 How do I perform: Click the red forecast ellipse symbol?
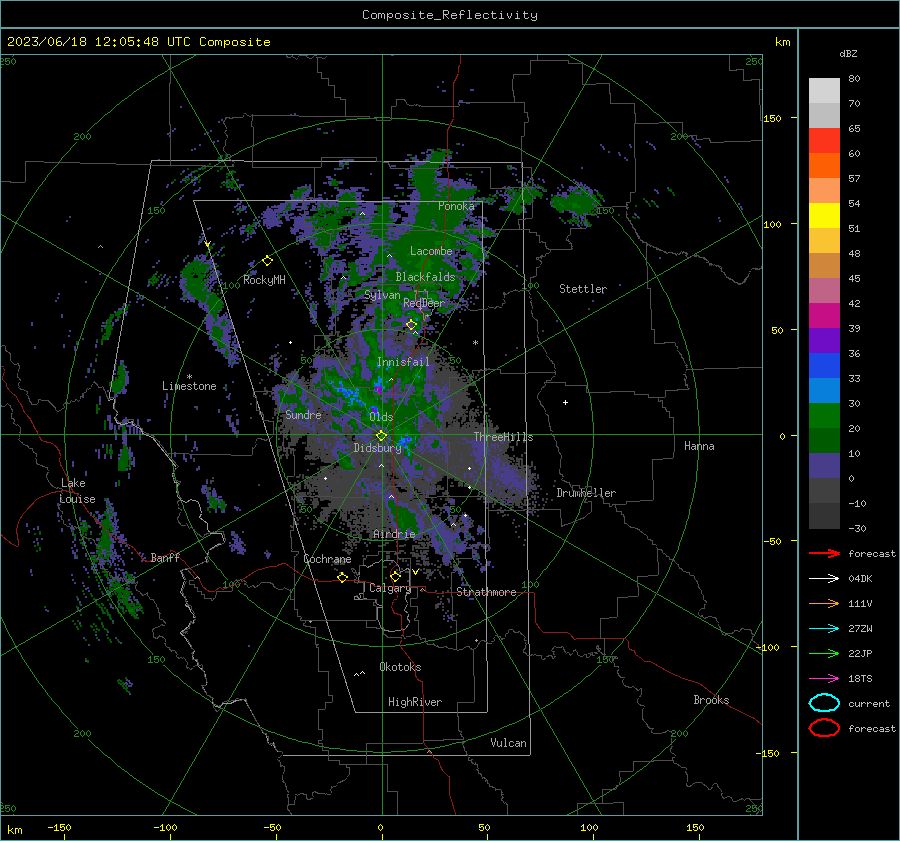pyautogui.click(x=824, y=728)
